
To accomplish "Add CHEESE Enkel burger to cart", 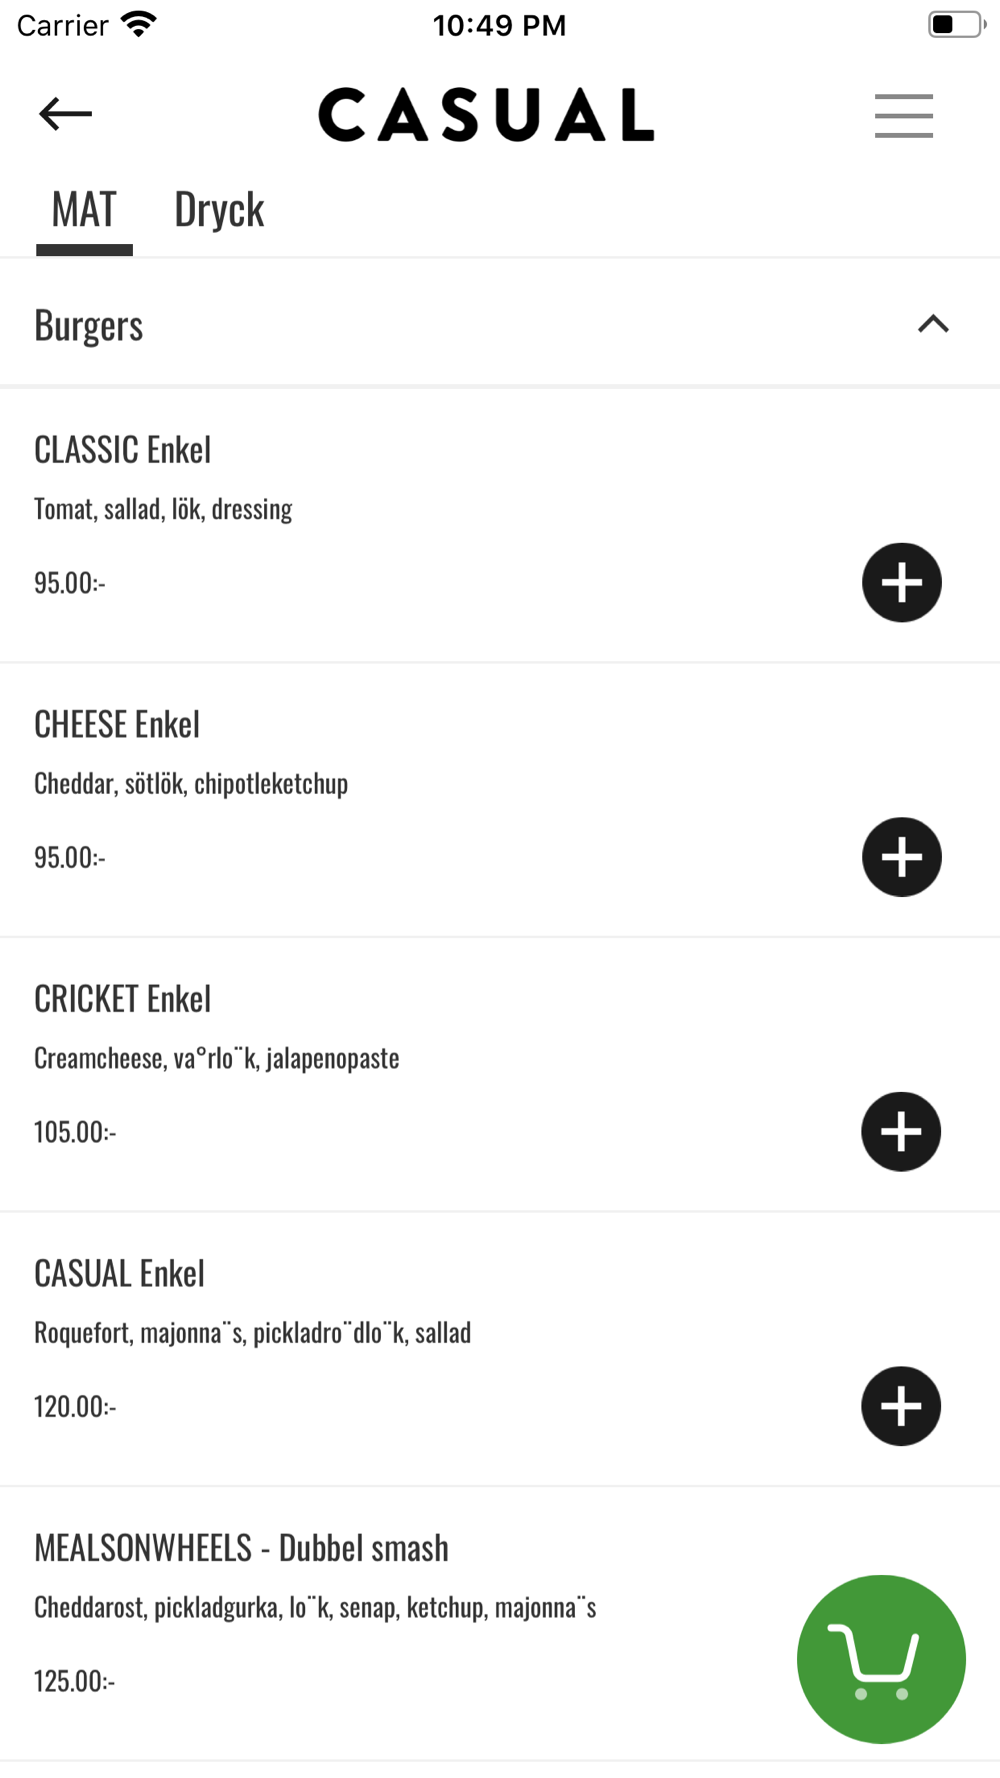I will [901, 857].
